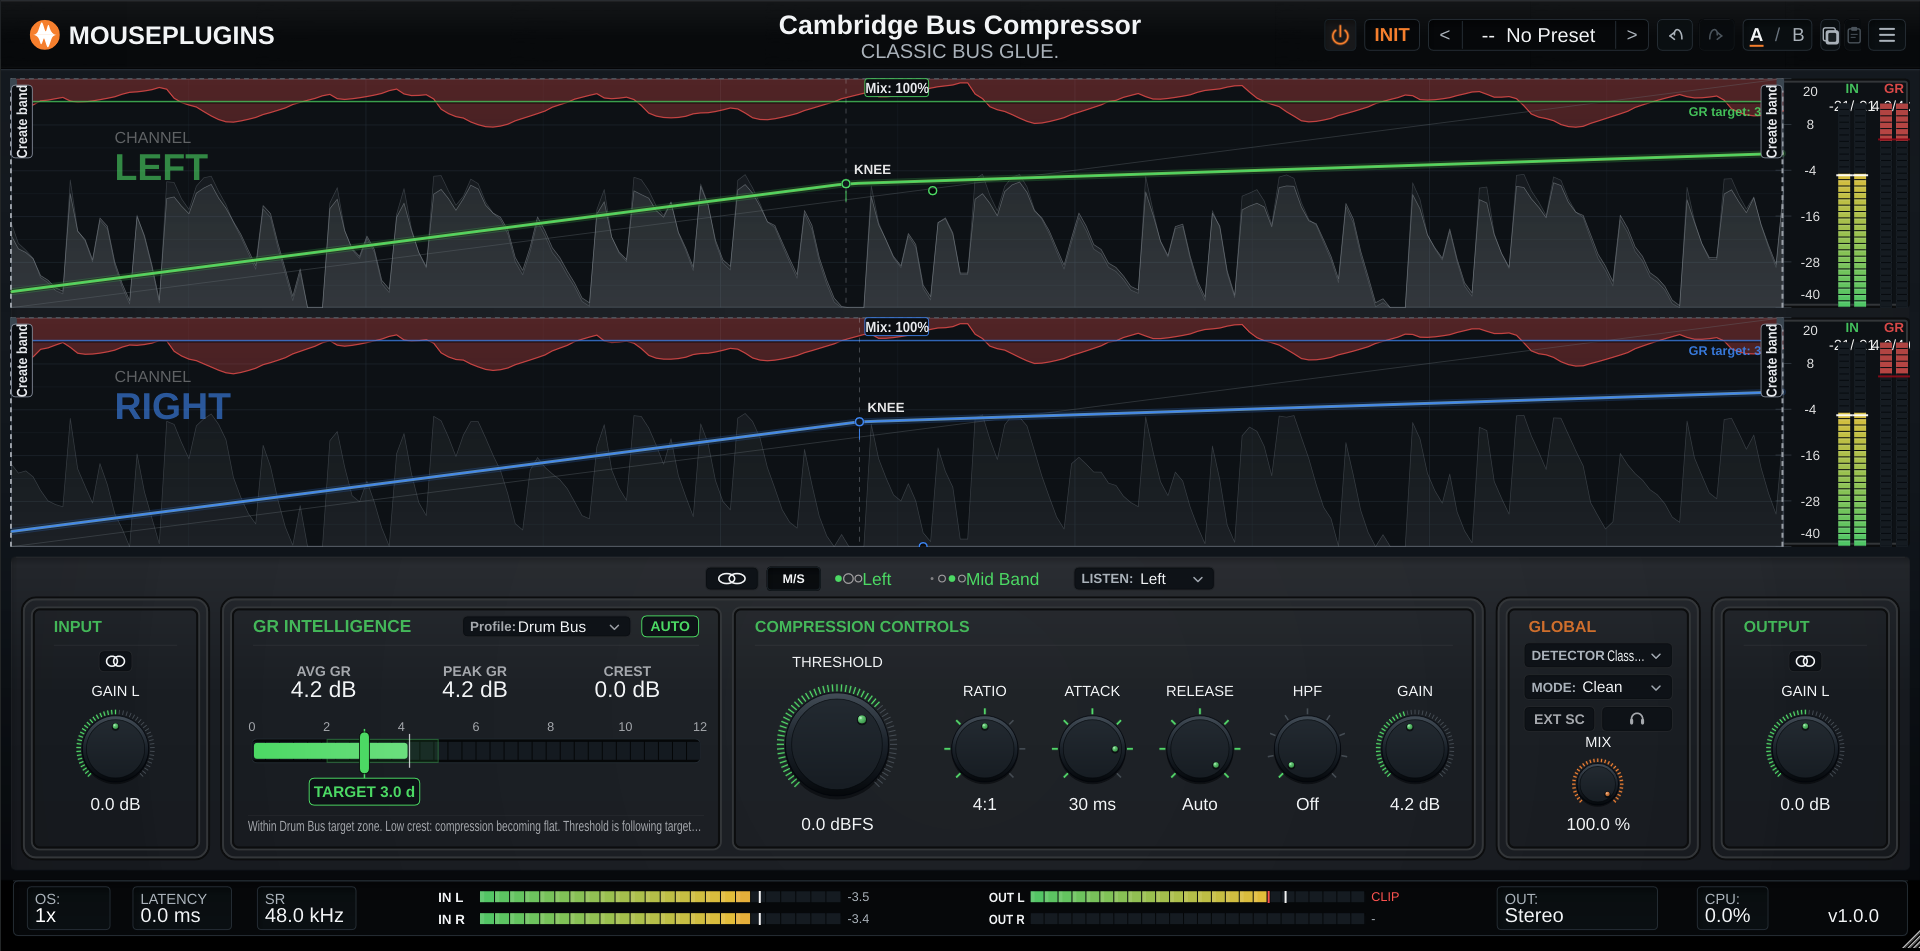
Task: Click the MOUSEPLUGINS logo icon
Action: (44, 35)
